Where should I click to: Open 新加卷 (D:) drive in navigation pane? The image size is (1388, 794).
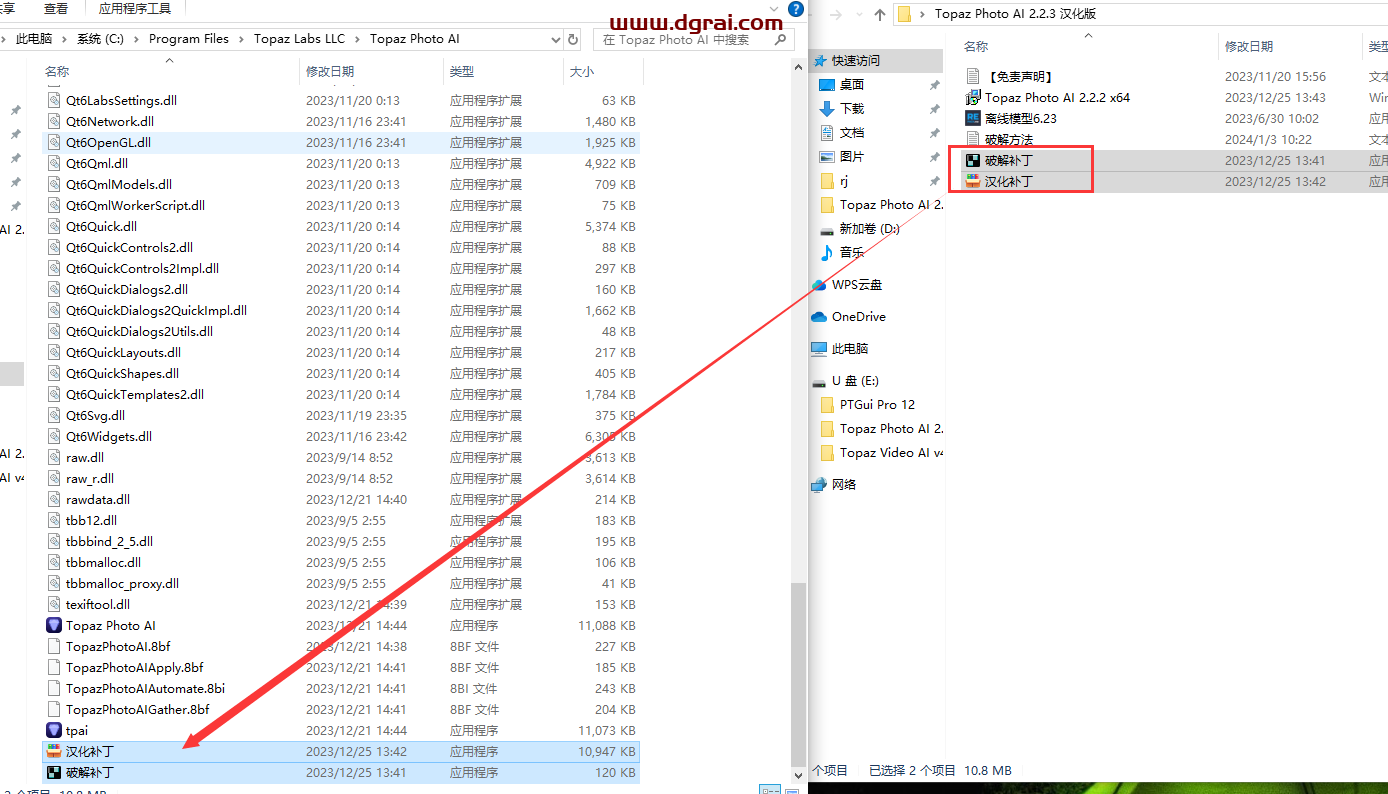point(869,229)
